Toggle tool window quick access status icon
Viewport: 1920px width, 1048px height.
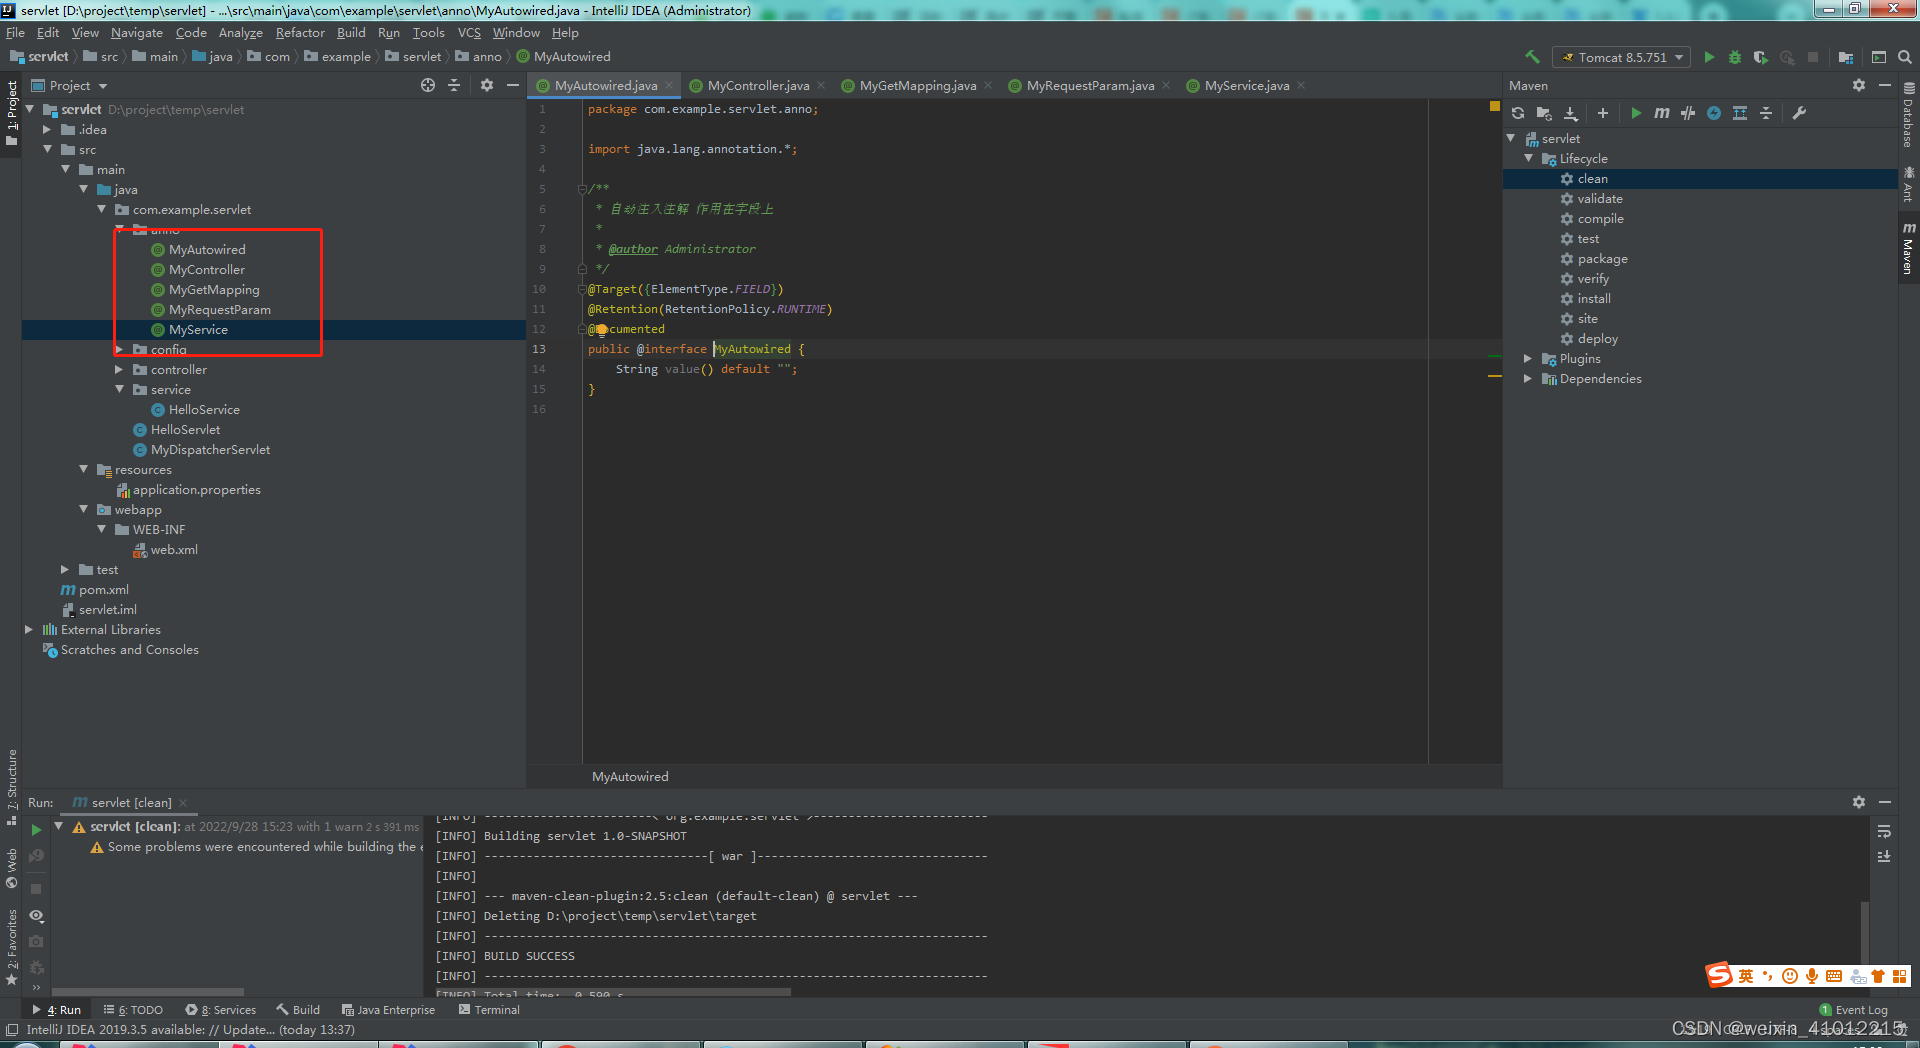tap(11, 1029)
